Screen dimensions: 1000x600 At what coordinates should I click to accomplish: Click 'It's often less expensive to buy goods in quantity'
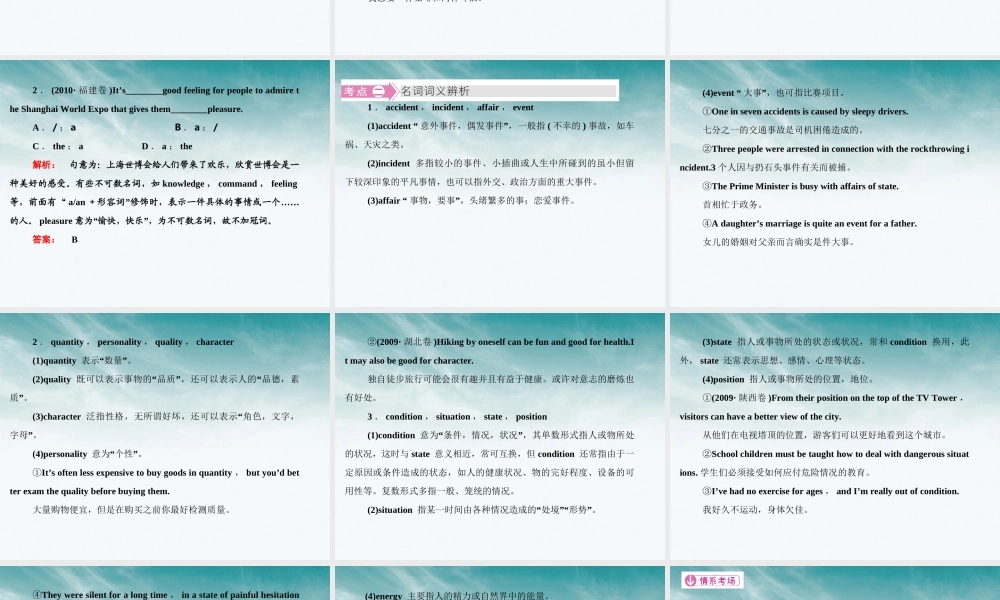tap(154, 482)
